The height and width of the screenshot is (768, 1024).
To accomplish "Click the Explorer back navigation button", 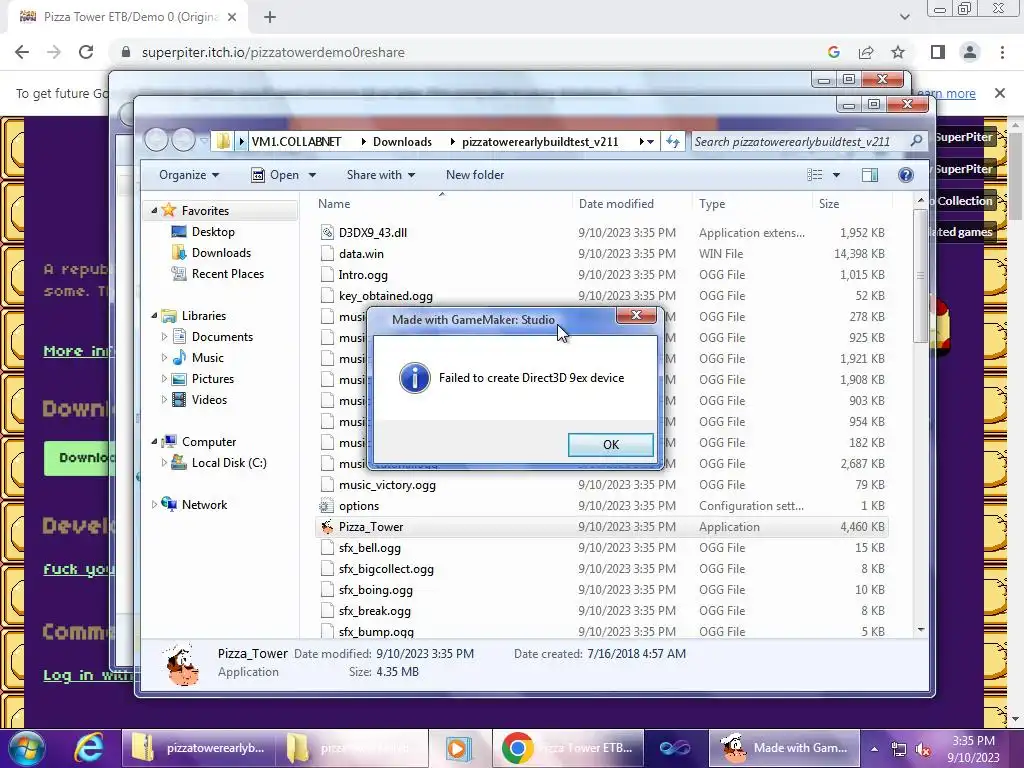I will coord(156,140).
